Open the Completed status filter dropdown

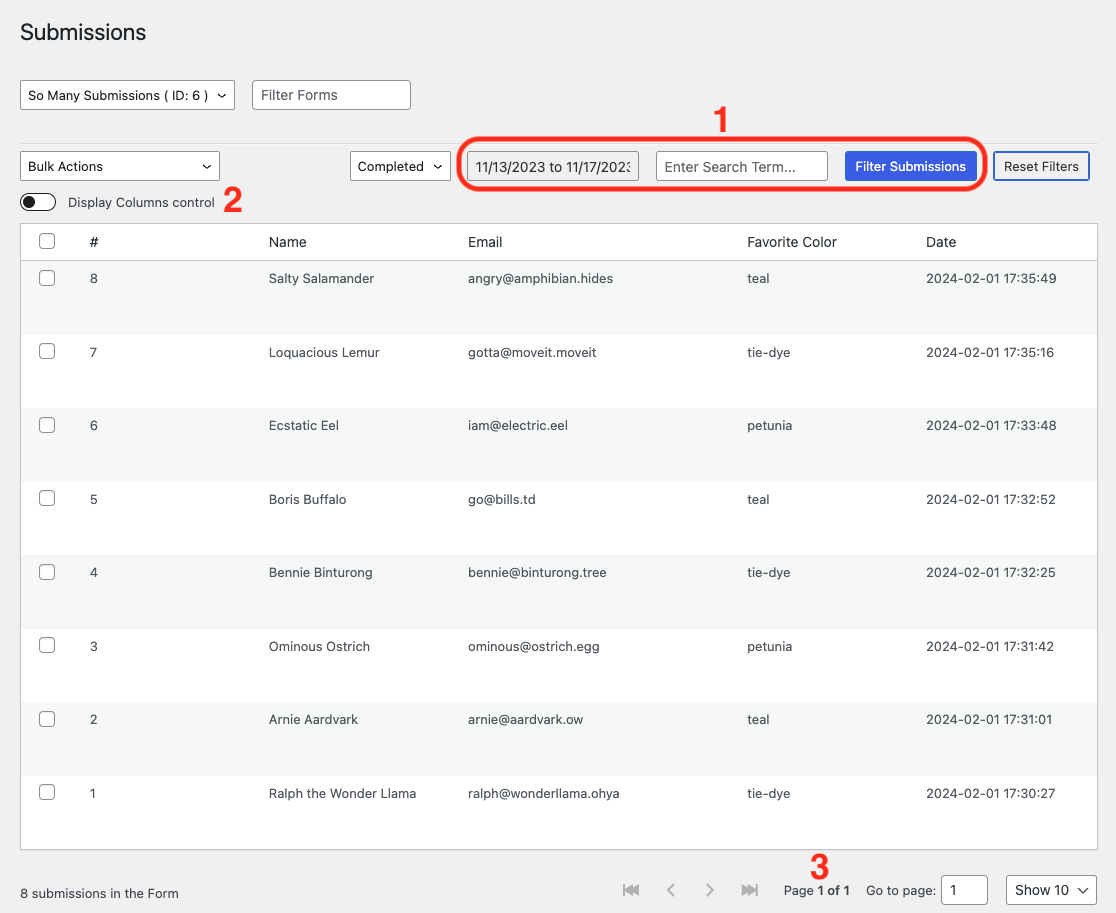coord(400,166)
